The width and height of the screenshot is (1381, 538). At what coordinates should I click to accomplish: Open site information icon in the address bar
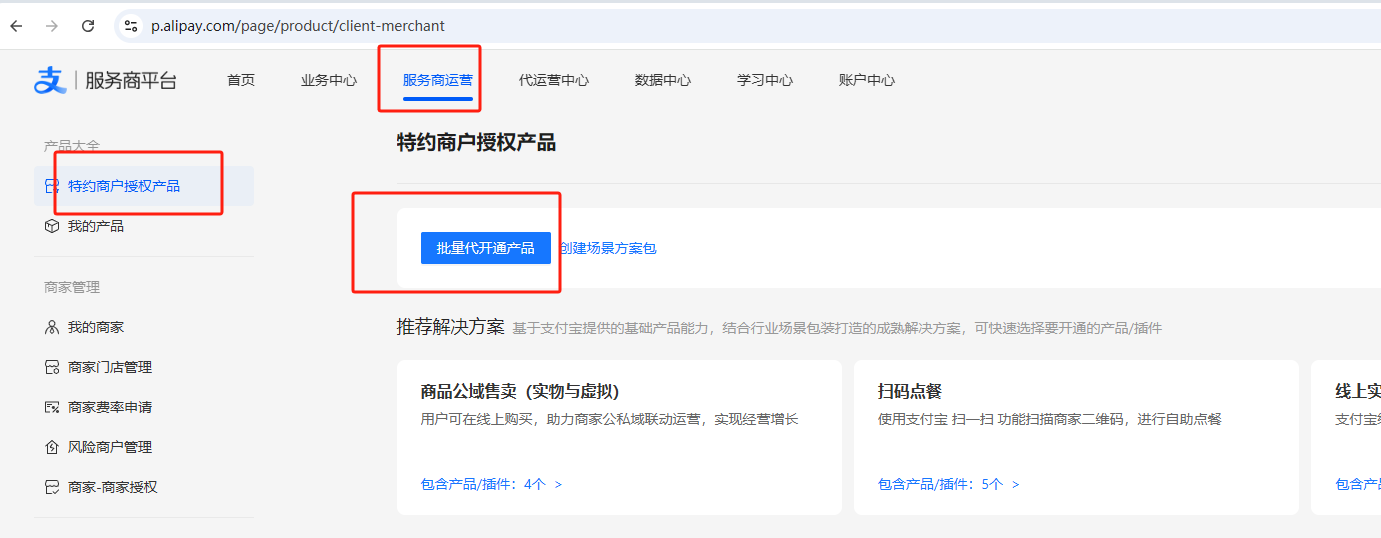tap(131, 26)
